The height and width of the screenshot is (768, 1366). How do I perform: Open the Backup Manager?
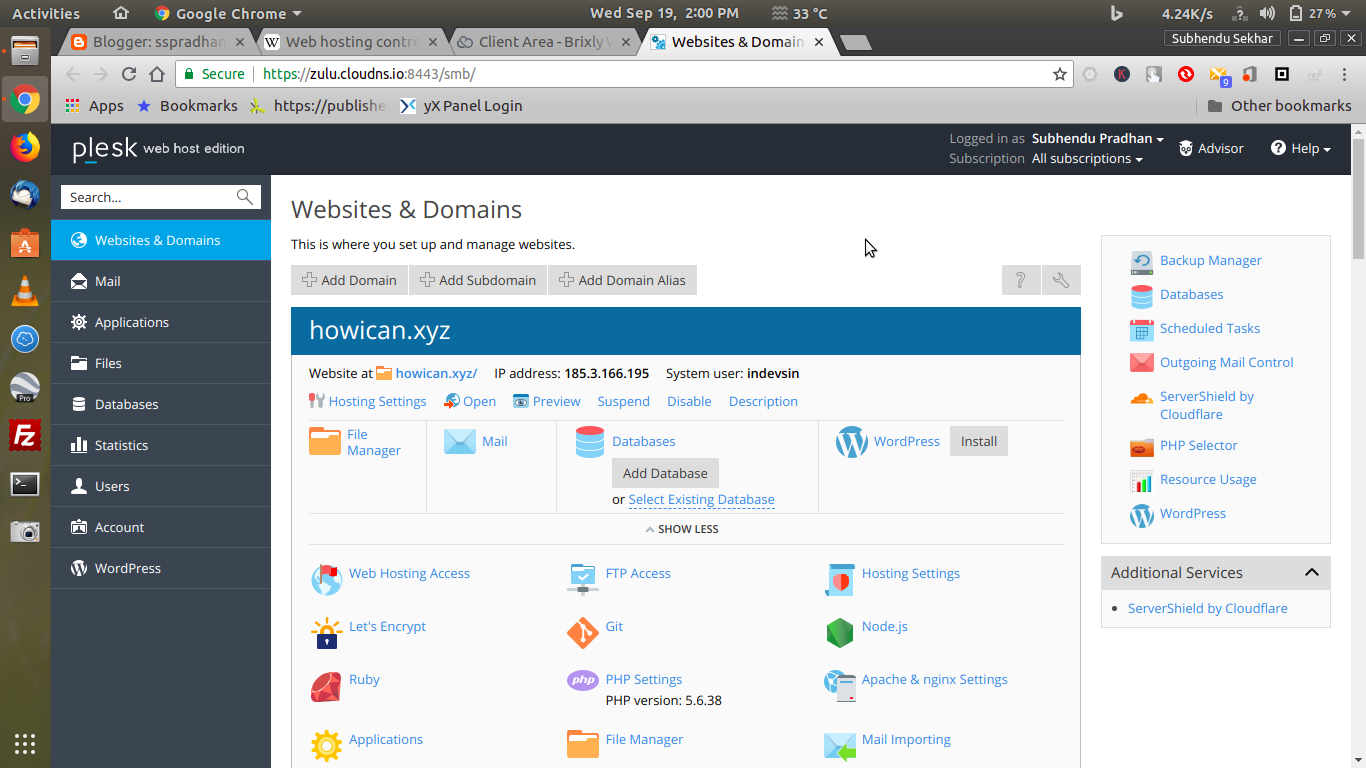1210,260
